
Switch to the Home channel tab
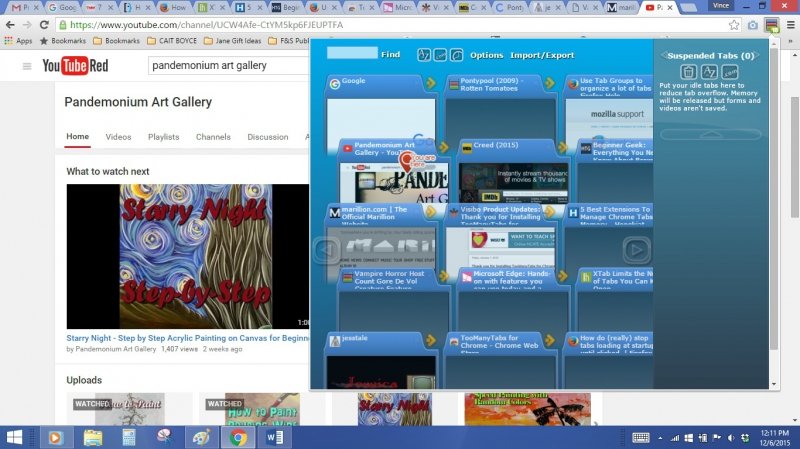[78, 136]
